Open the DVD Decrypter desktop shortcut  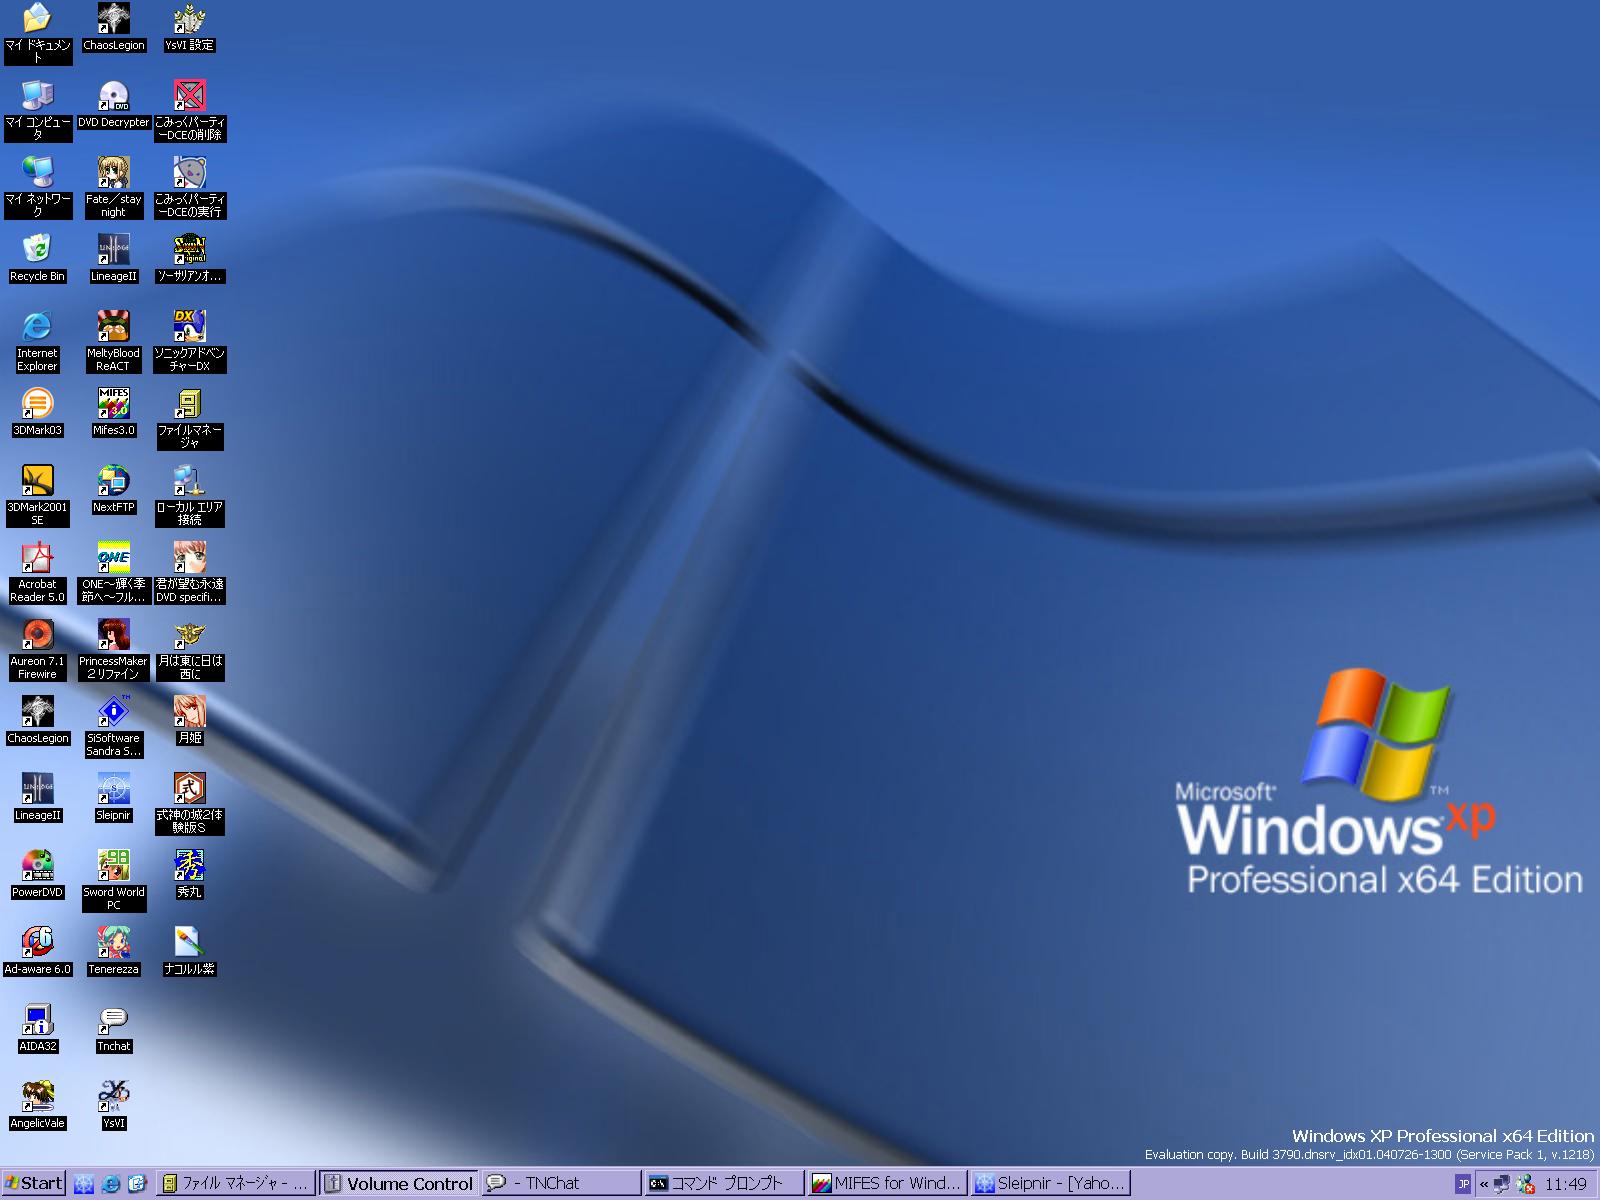tap(113, 97)
